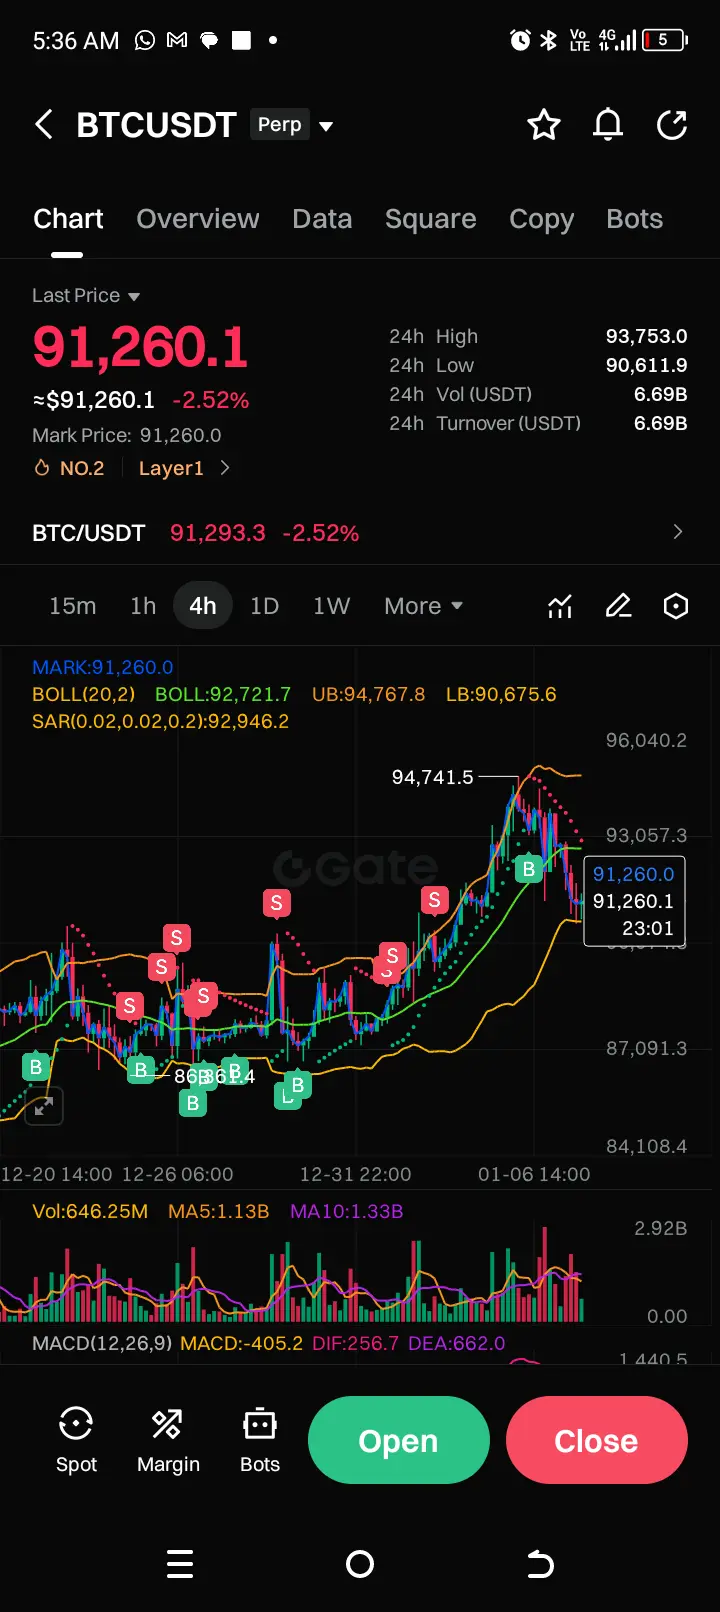The height and width of the screenshot is (1612, 720).
Task: Open the drawing pencil tool
Action: (x=619, y=606)
